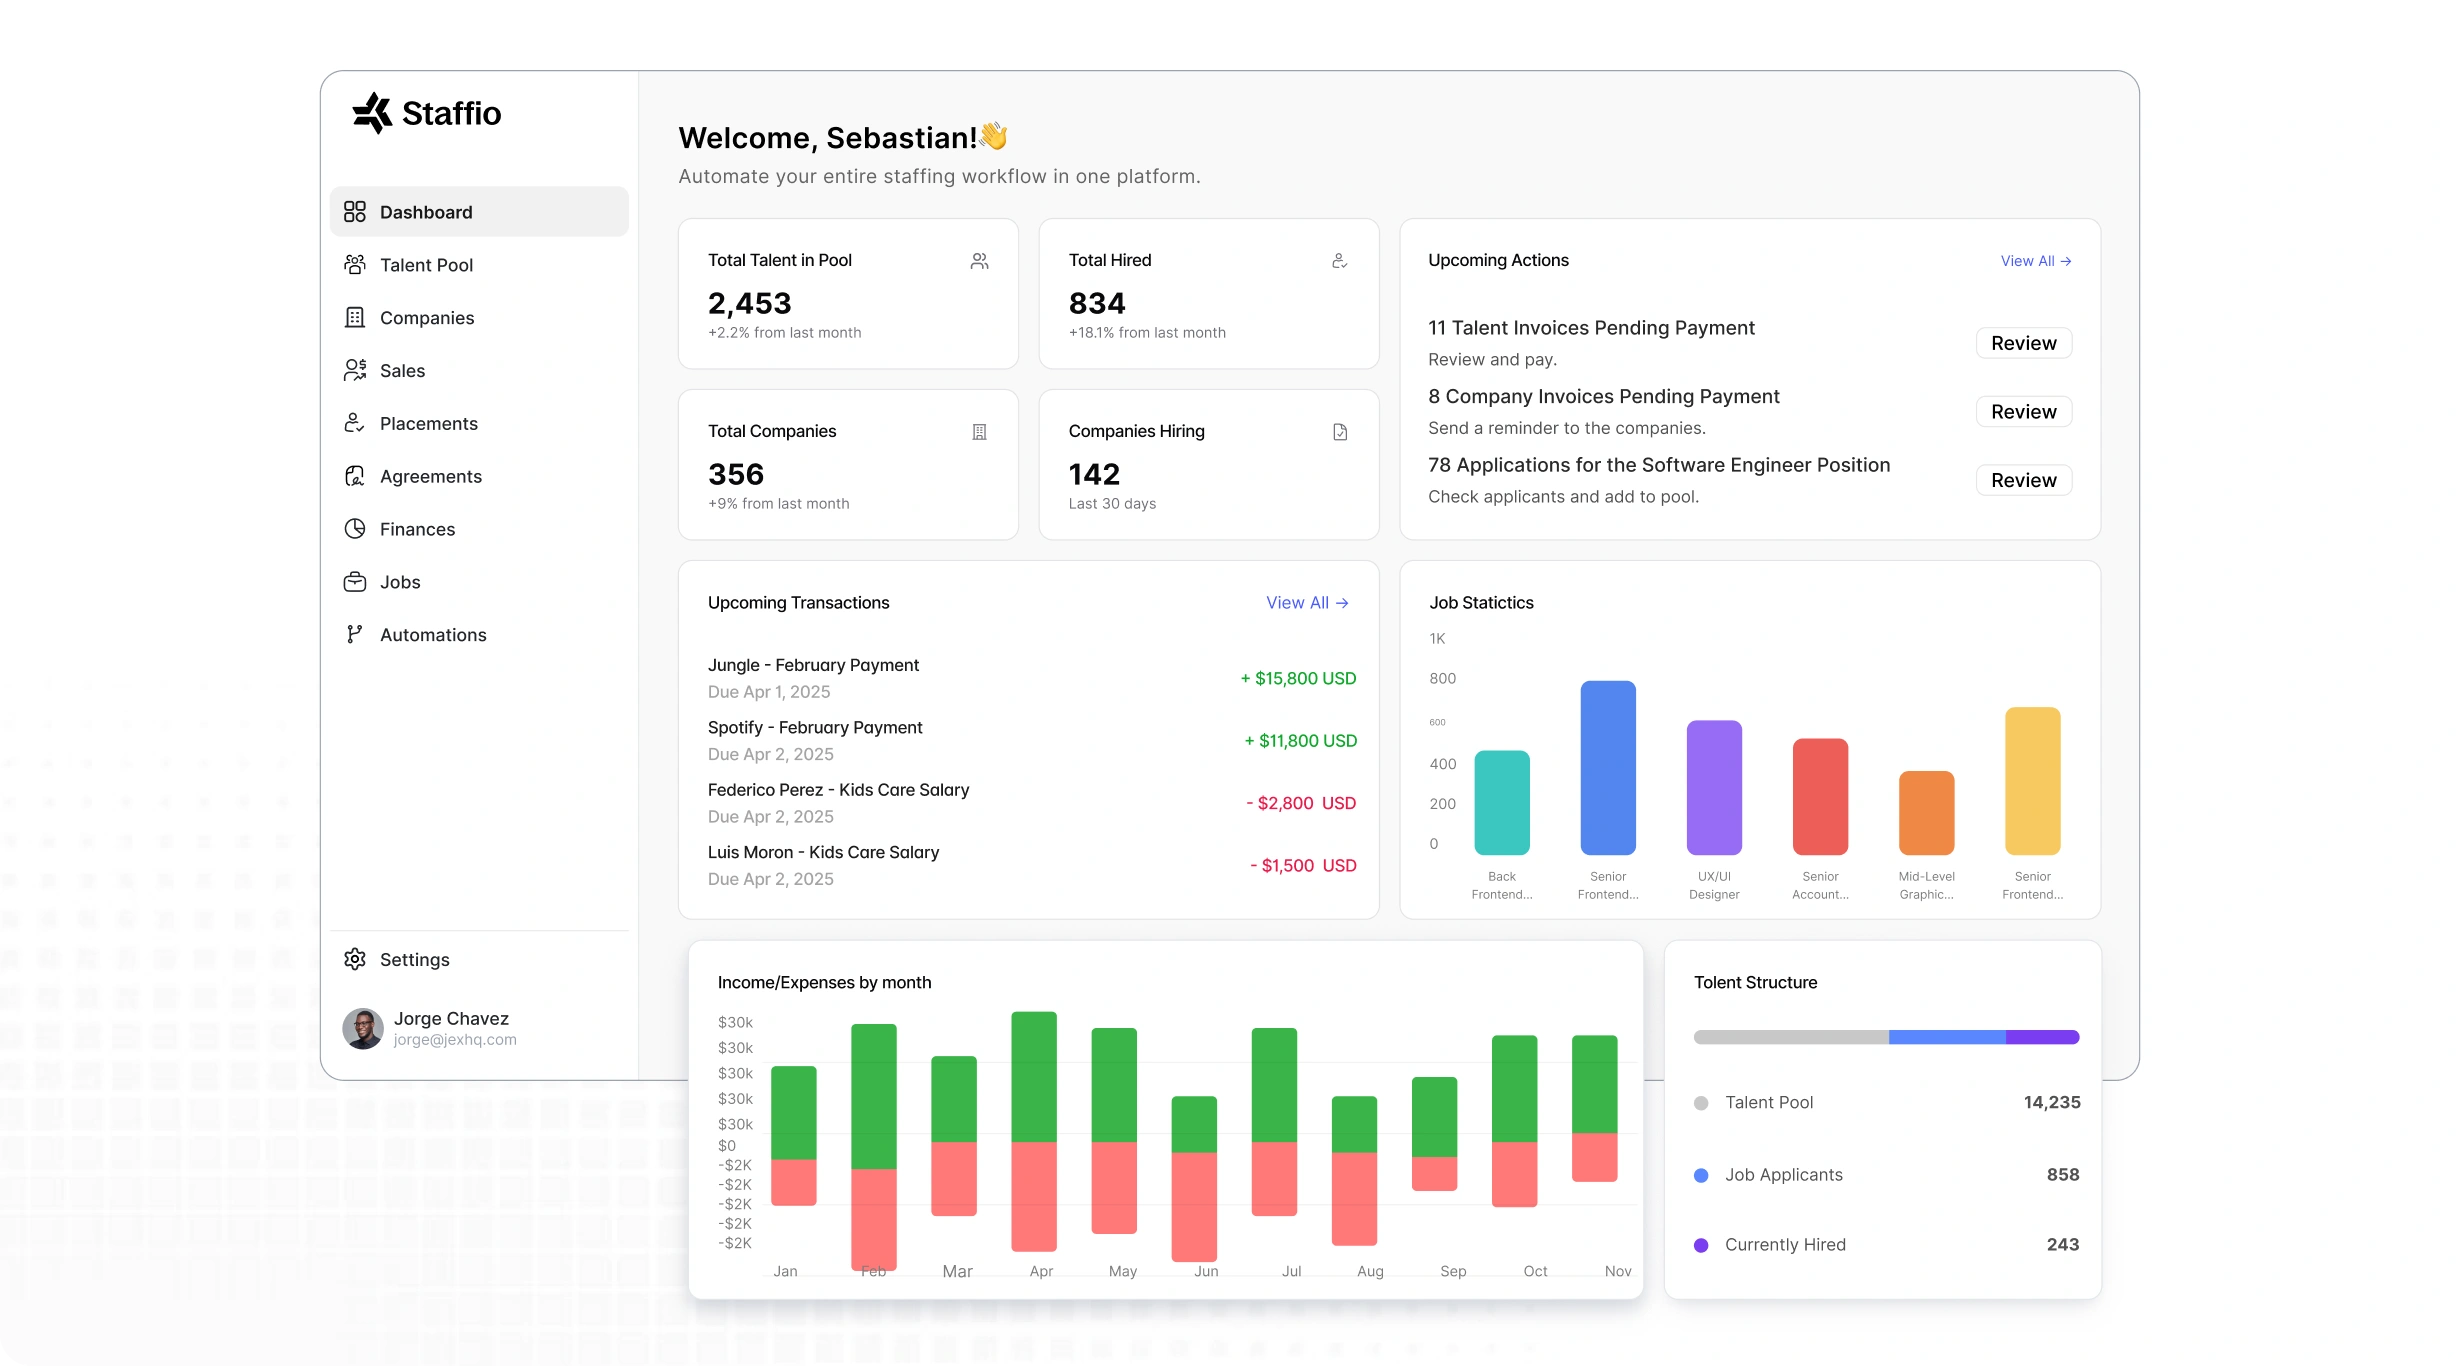
Task: Open the Finances pie chart icon
Action: 355,529
